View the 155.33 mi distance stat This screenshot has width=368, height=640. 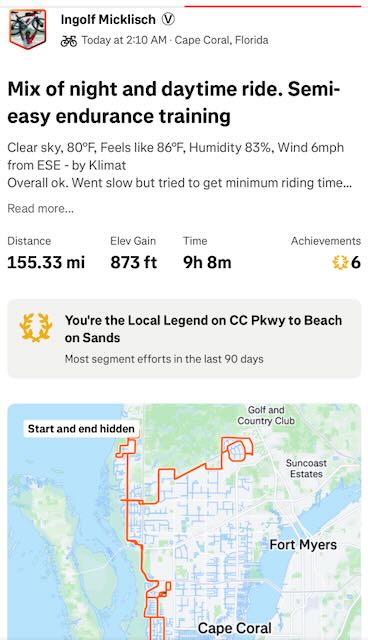coord(46,262)
